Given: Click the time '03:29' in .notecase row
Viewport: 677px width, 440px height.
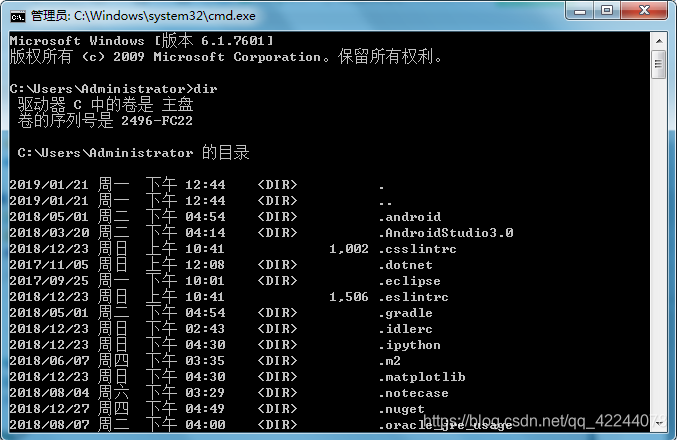Looking at the screenshot, I should point(205,393).
